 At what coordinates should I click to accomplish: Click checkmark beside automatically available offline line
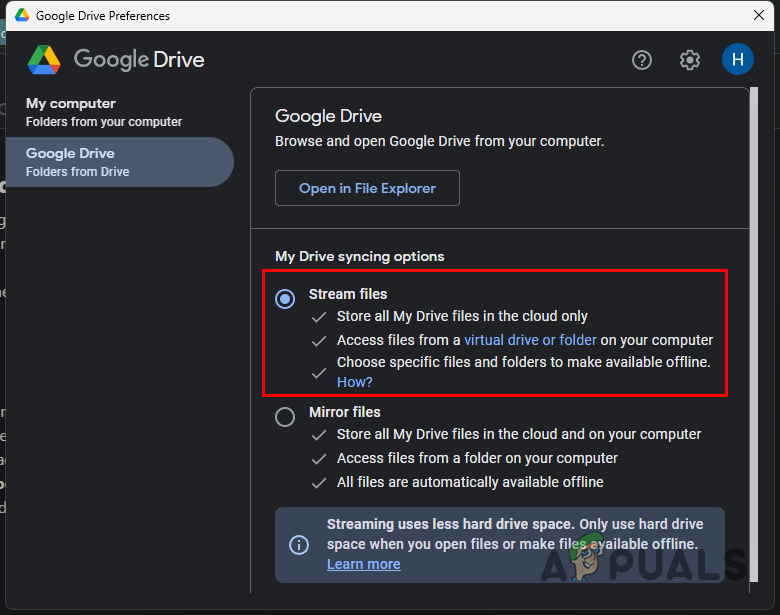(319, 483)
